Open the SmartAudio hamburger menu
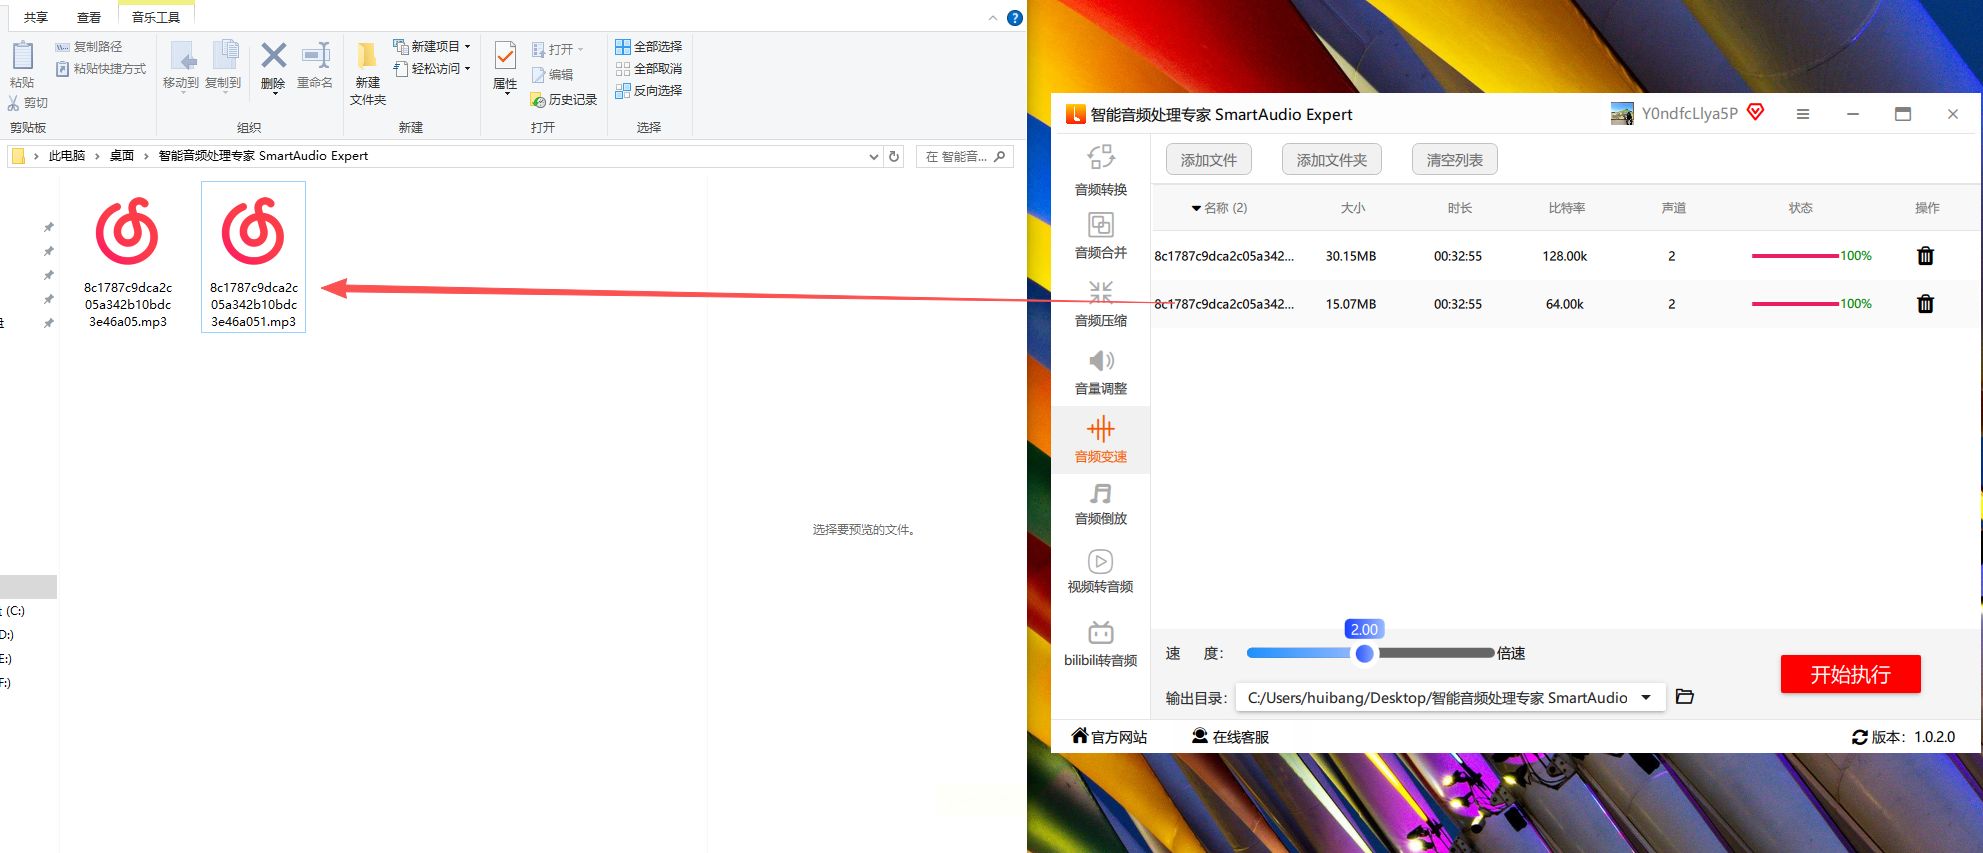 click(x=1803, y=114)
